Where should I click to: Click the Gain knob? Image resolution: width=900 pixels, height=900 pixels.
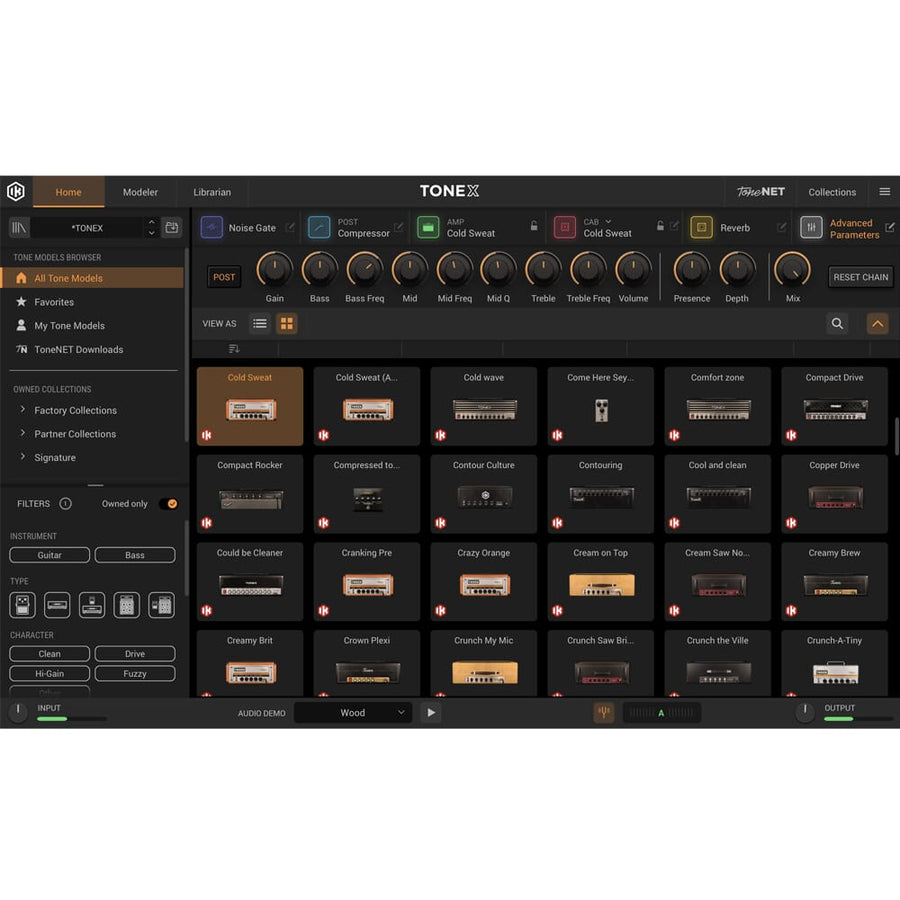coord(274,269)
